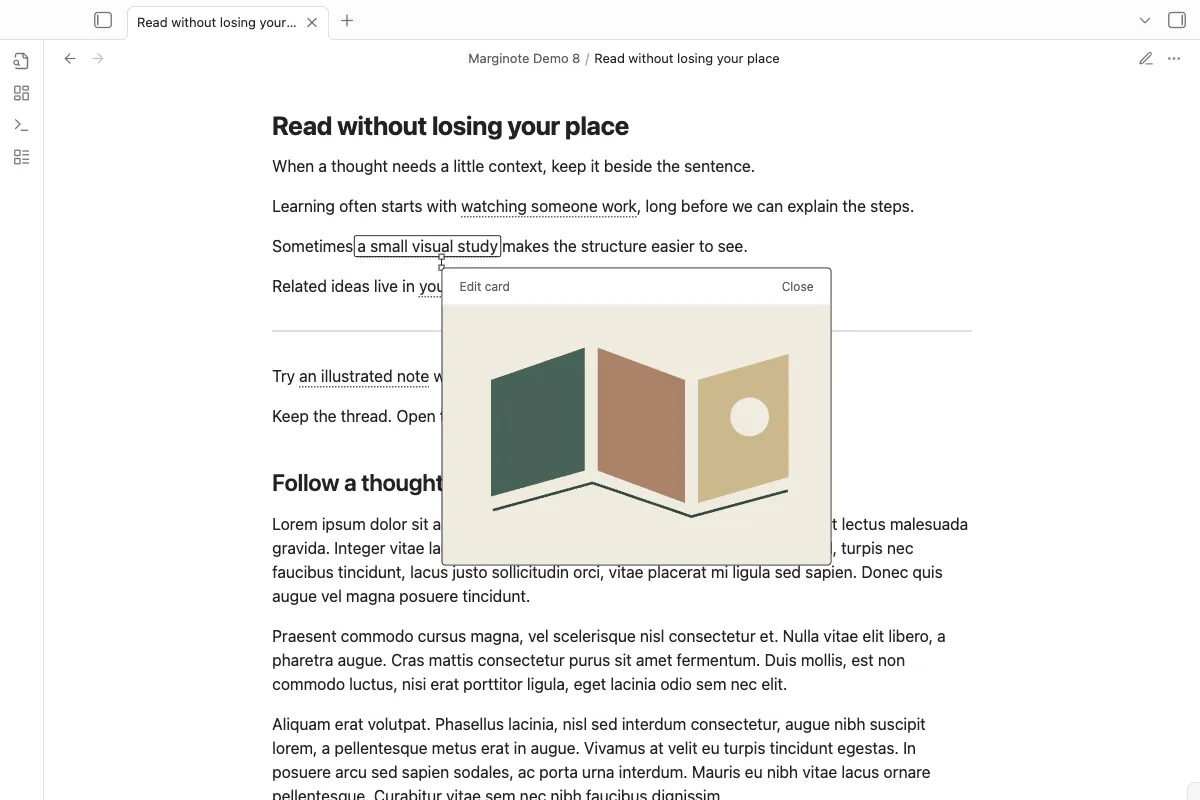Open the new tab plus icon
Screen dimensions: 1200x800
[347, 20]
